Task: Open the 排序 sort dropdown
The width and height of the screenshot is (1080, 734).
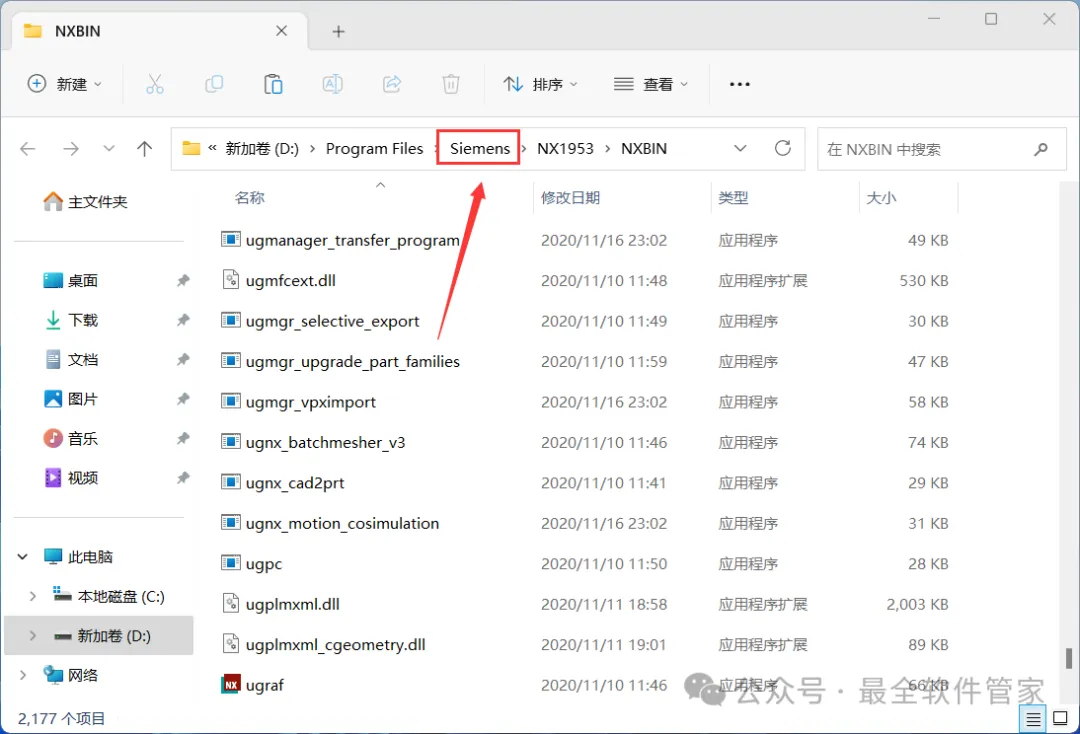Action: [541, 84]
